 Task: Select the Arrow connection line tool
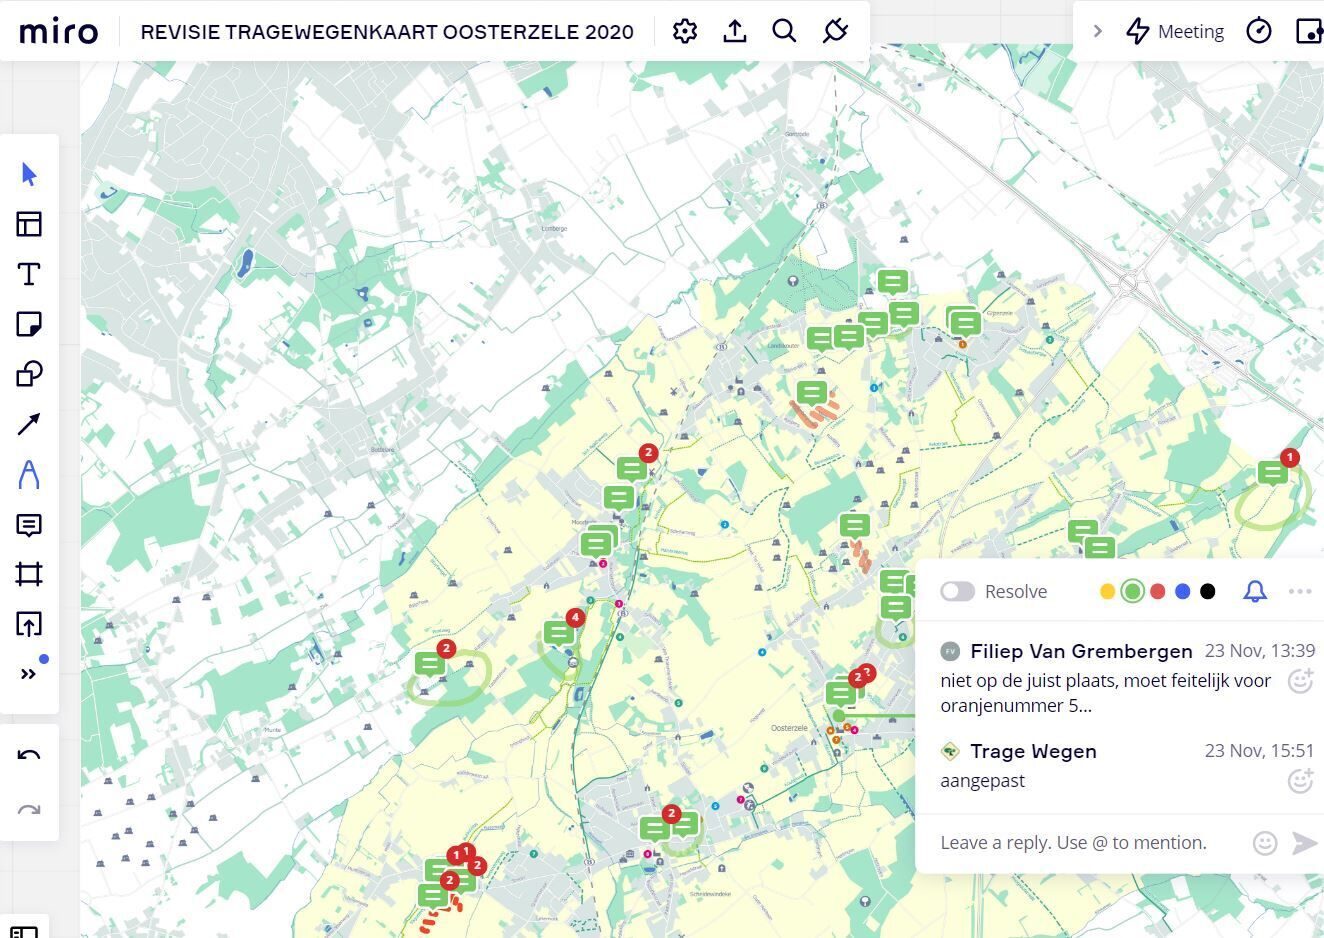(x=29, y=424)
